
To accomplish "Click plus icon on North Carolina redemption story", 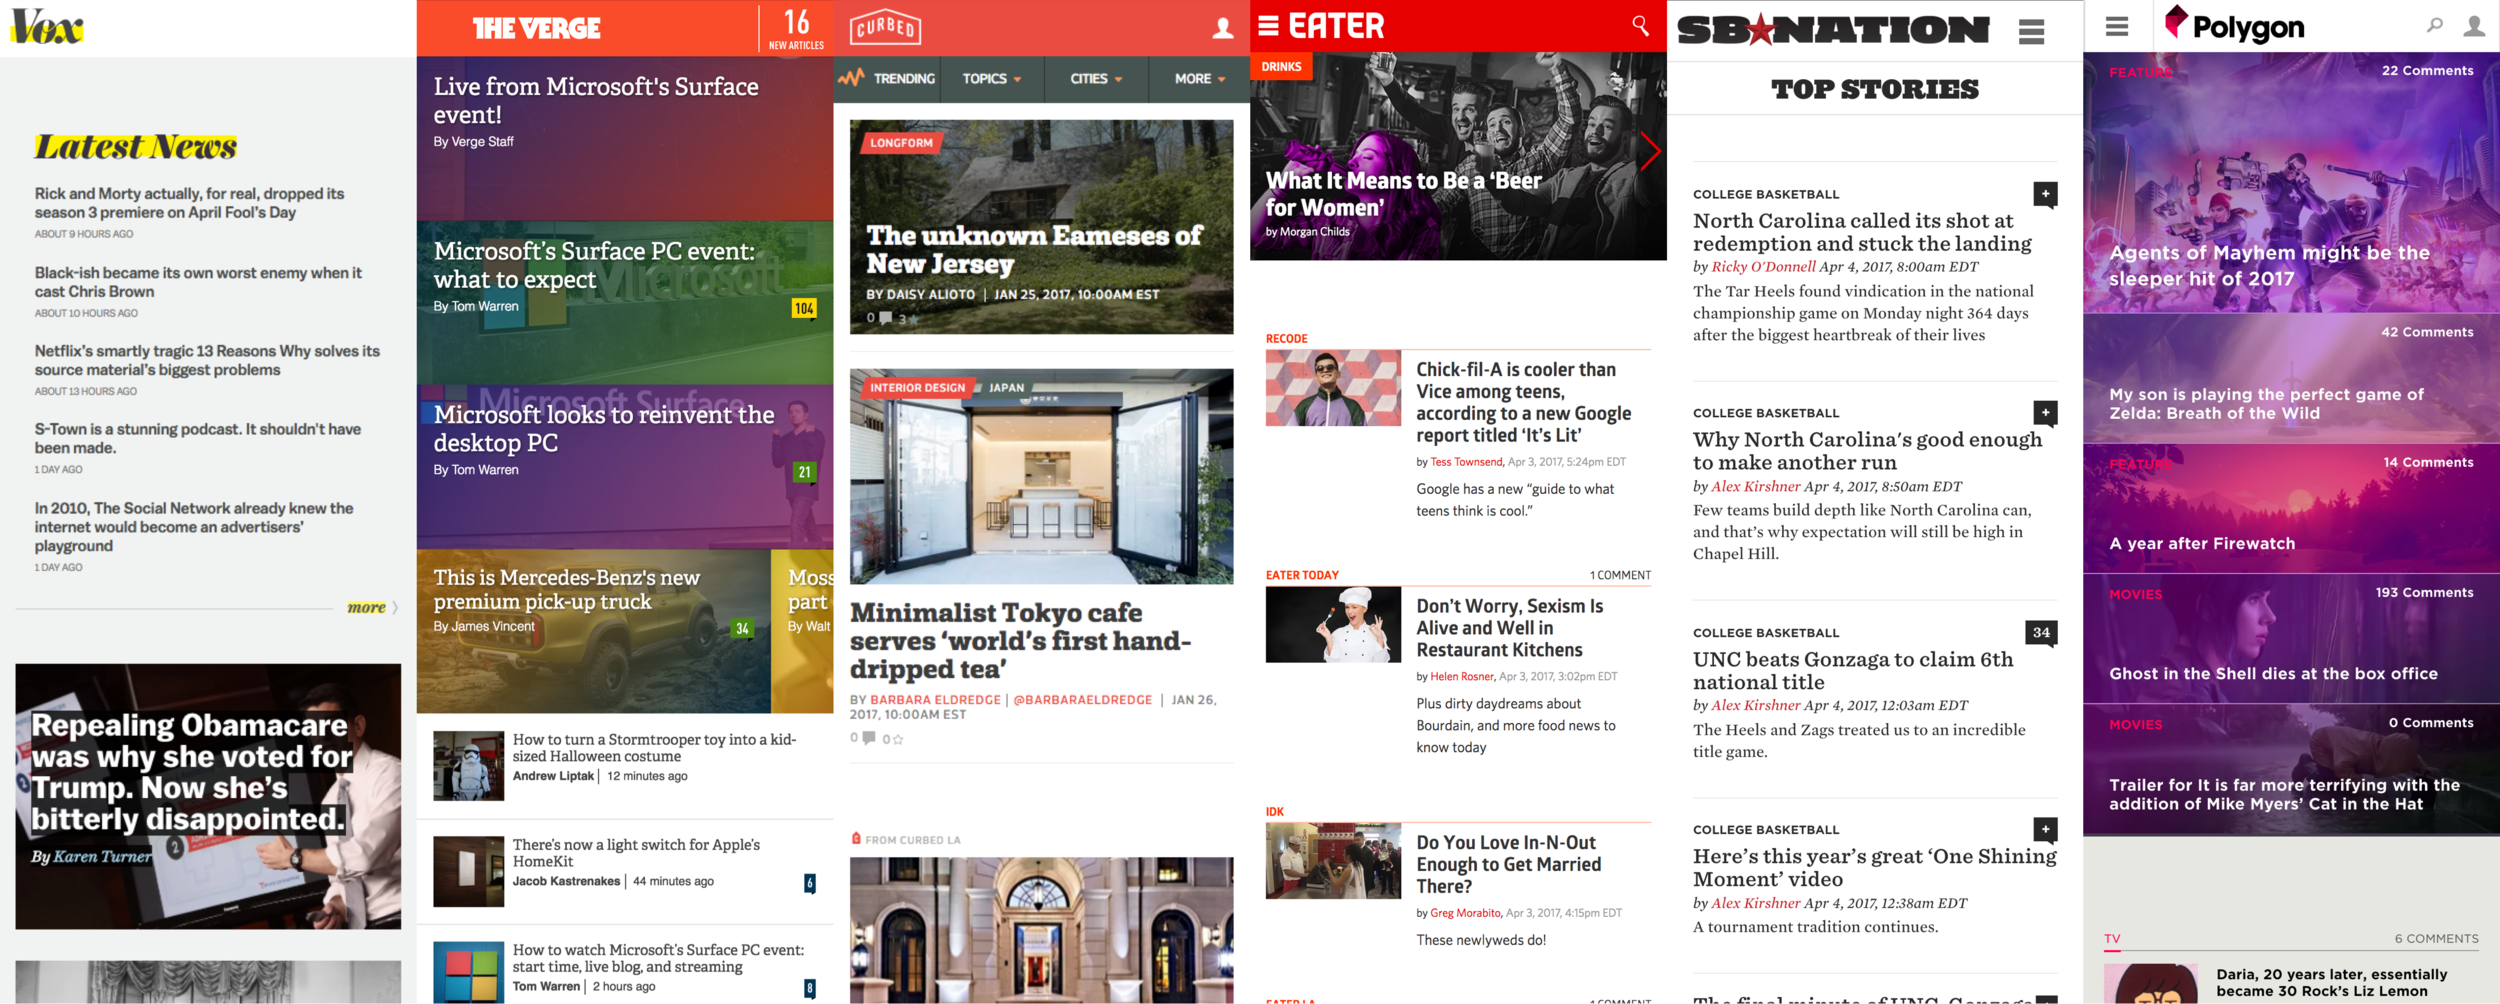I will [x=2045, y=194].
